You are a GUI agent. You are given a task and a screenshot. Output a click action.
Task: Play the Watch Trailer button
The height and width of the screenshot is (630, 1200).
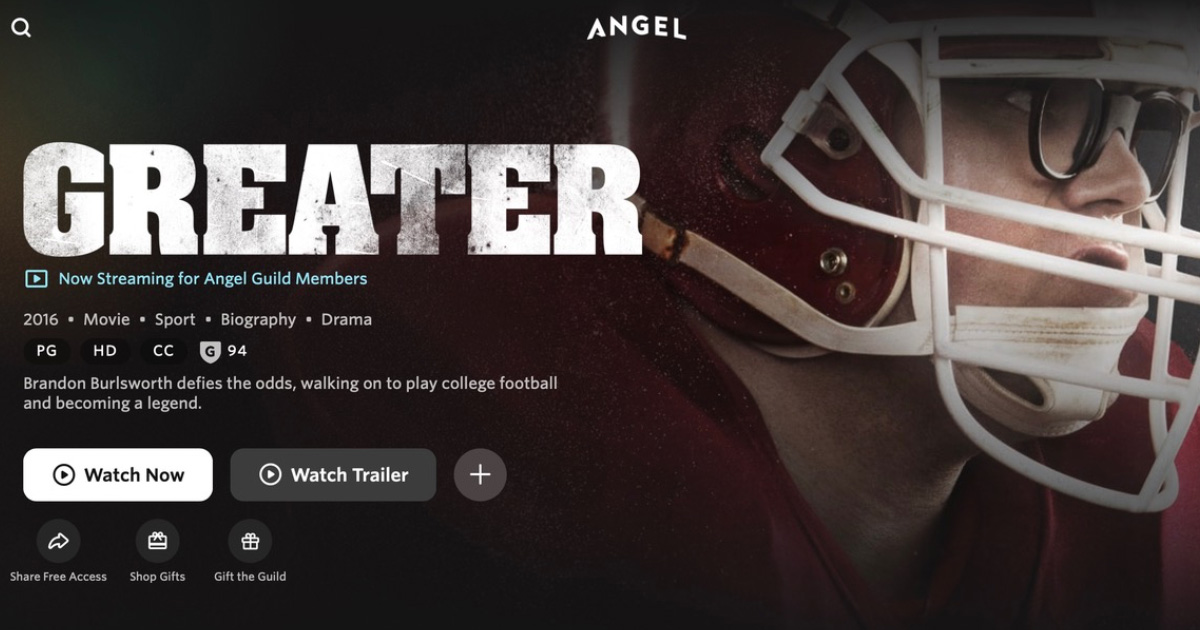pyautogui.click(x=333, y=475)
